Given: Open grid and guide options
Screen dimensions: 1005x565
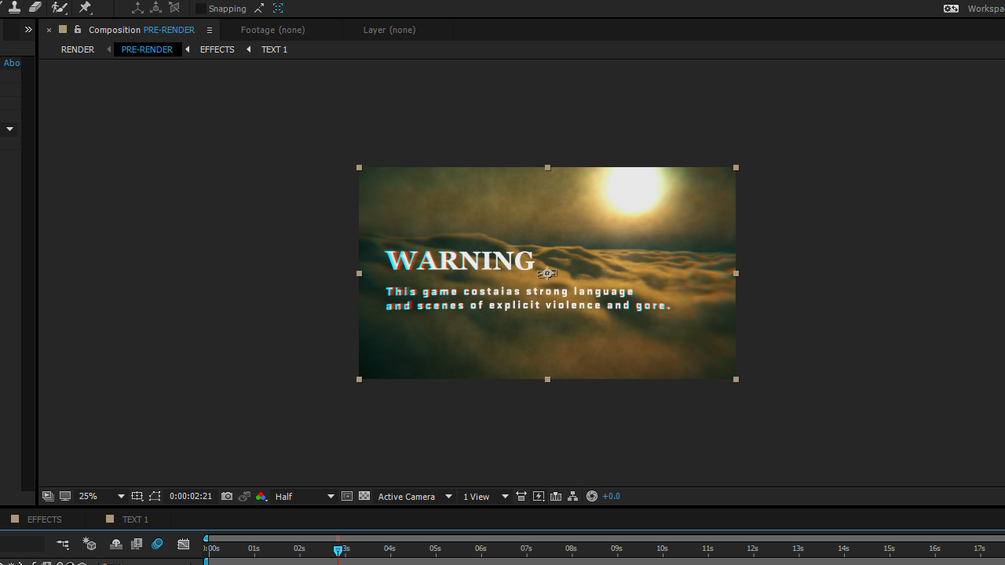Looking at the screenshot, I should pyautogui.click(x=137, y=496).
